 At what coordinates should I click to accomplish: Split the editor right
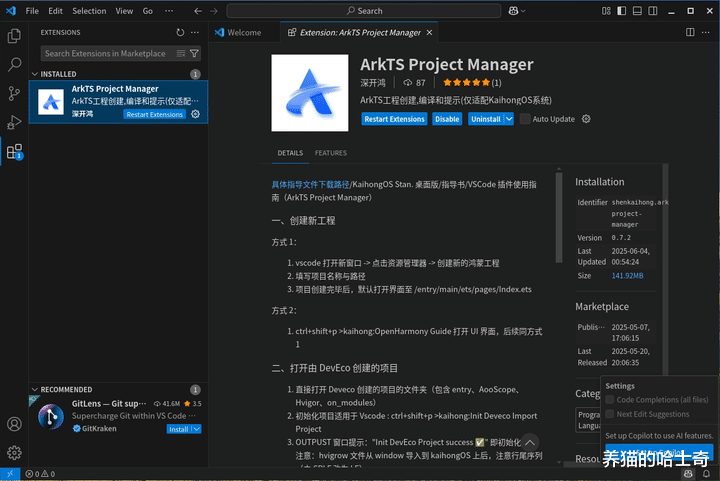pyautogui.click(x=690, y=32)
